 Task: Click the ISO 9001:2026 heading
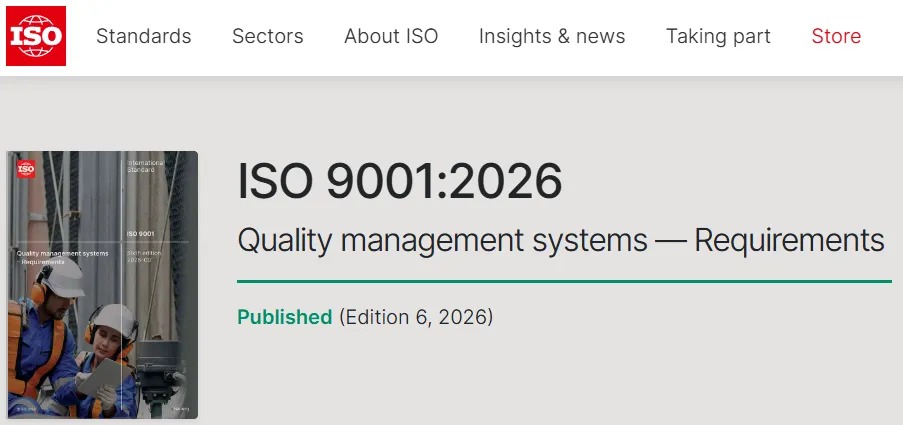pos(400,181)
